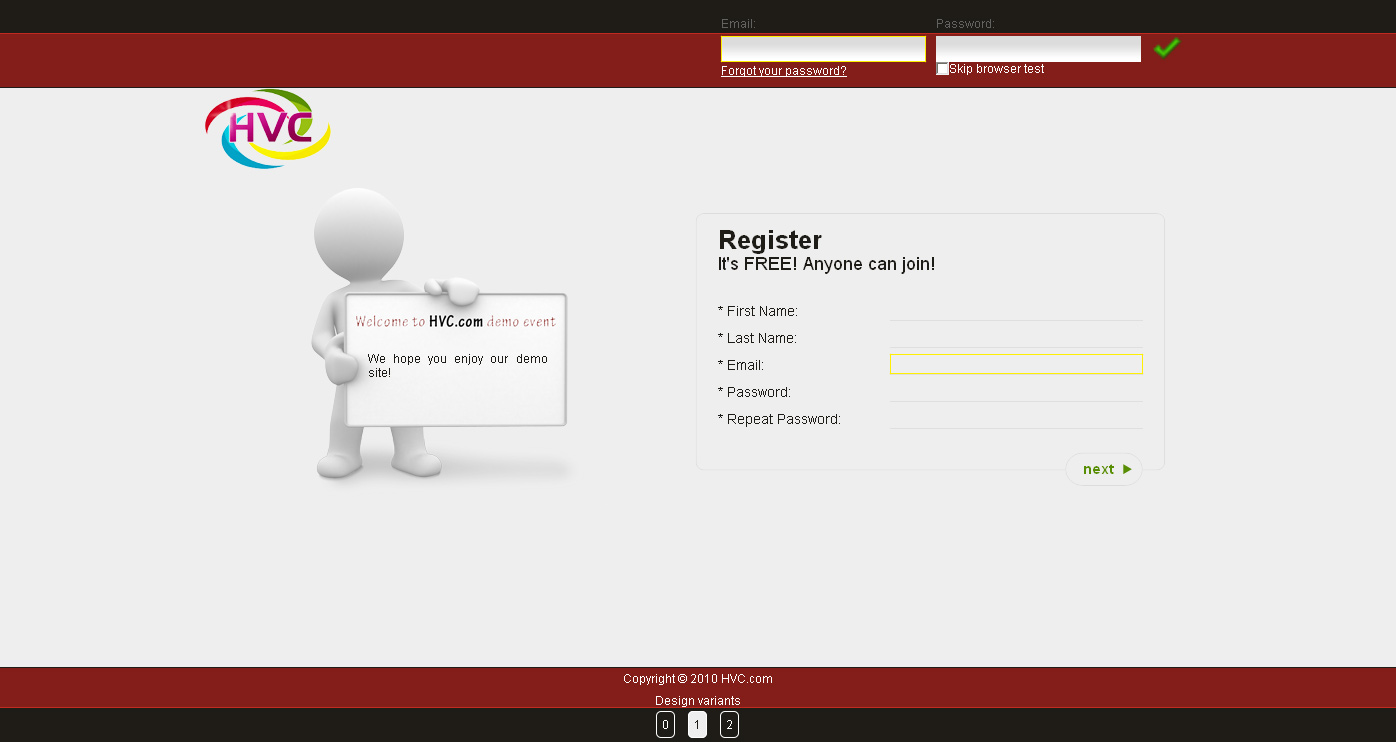Click the 'Copyright © 2010 HVC.com' footer text
Image resolution: width=1396 pixels, height=742 pixels.
tap(698, 679)
